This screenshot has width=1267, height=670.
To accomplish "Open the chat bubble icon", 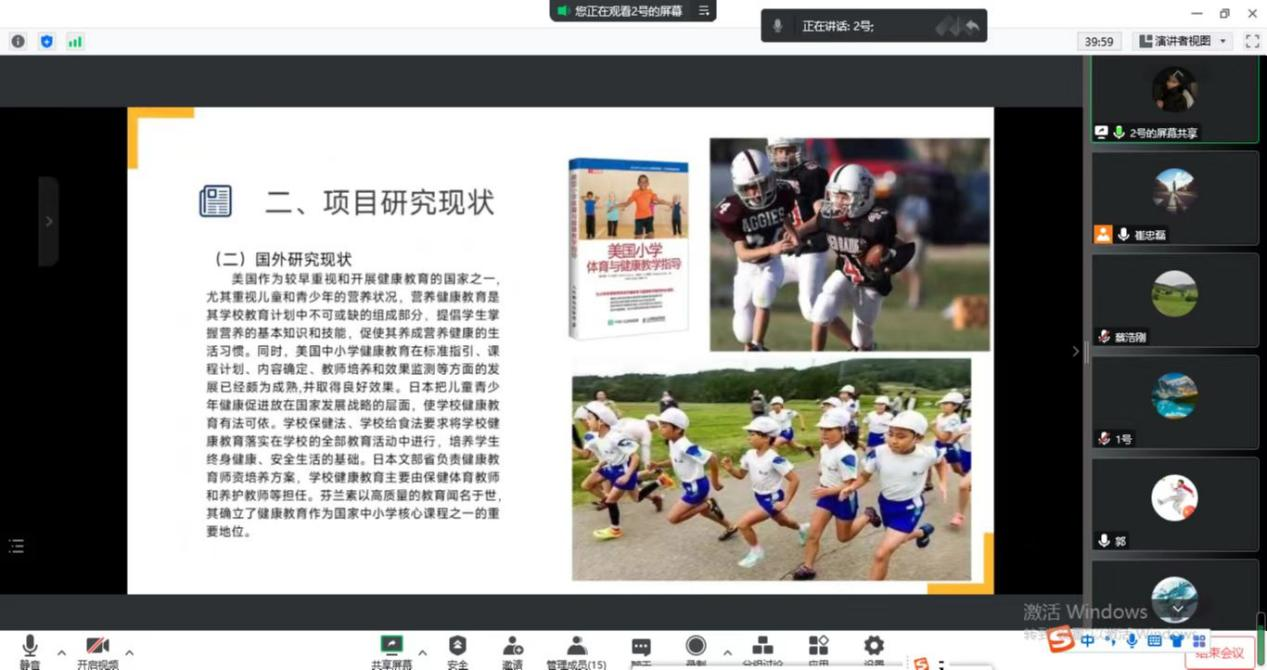I will click(641, 648).
